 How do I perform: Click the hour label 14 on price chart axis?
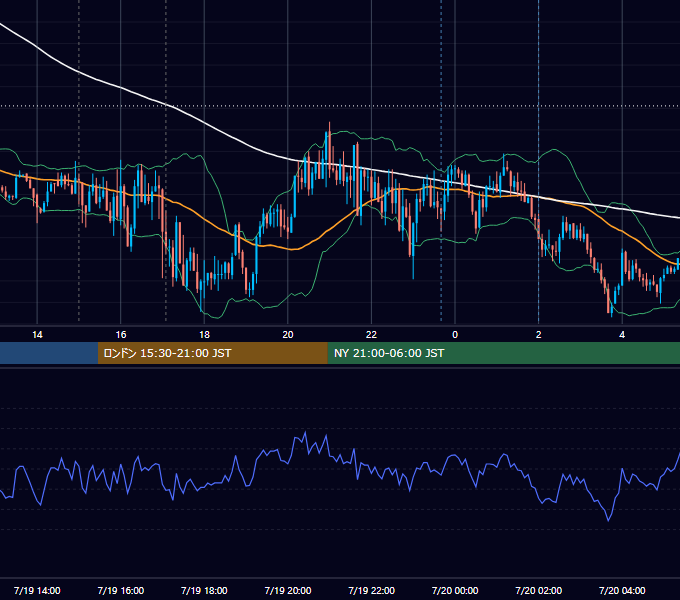click(x=37, y=335)
